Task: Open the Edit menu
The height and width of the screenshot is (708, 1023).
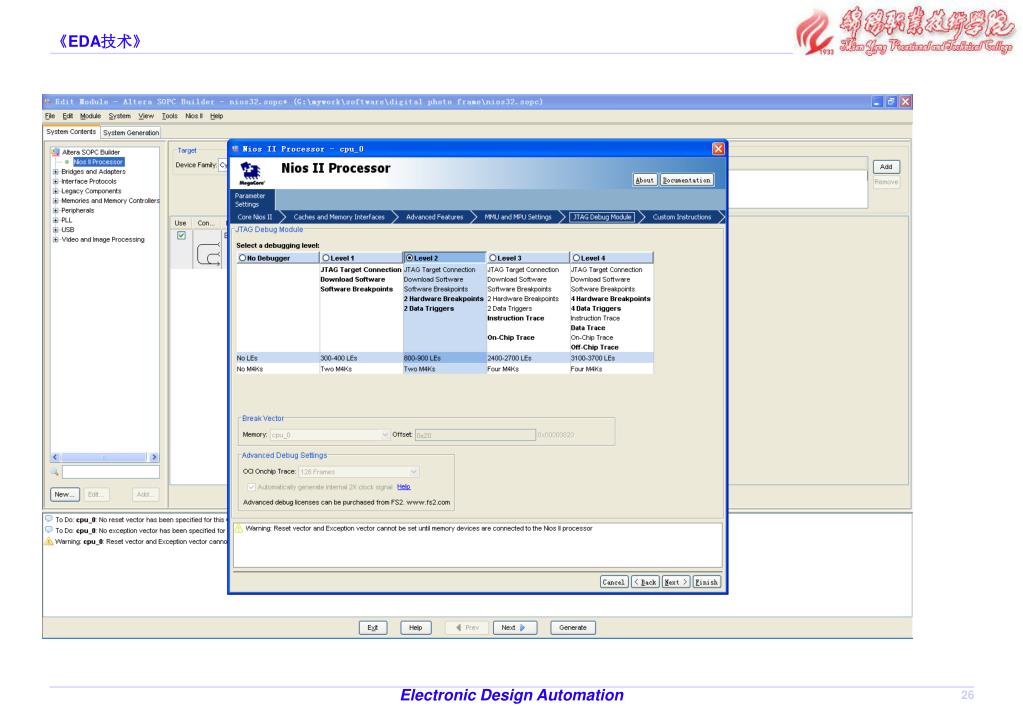Action: [x=67, y=116]
